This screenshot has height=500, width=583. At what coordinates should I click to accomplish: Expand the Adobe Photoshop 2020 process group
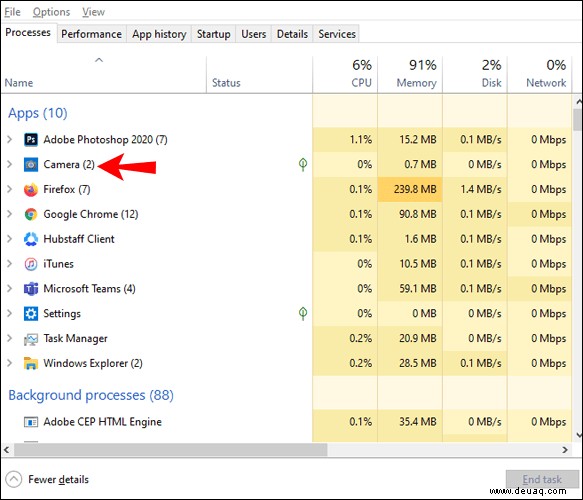pyautogui.click(x=10, y=139)
